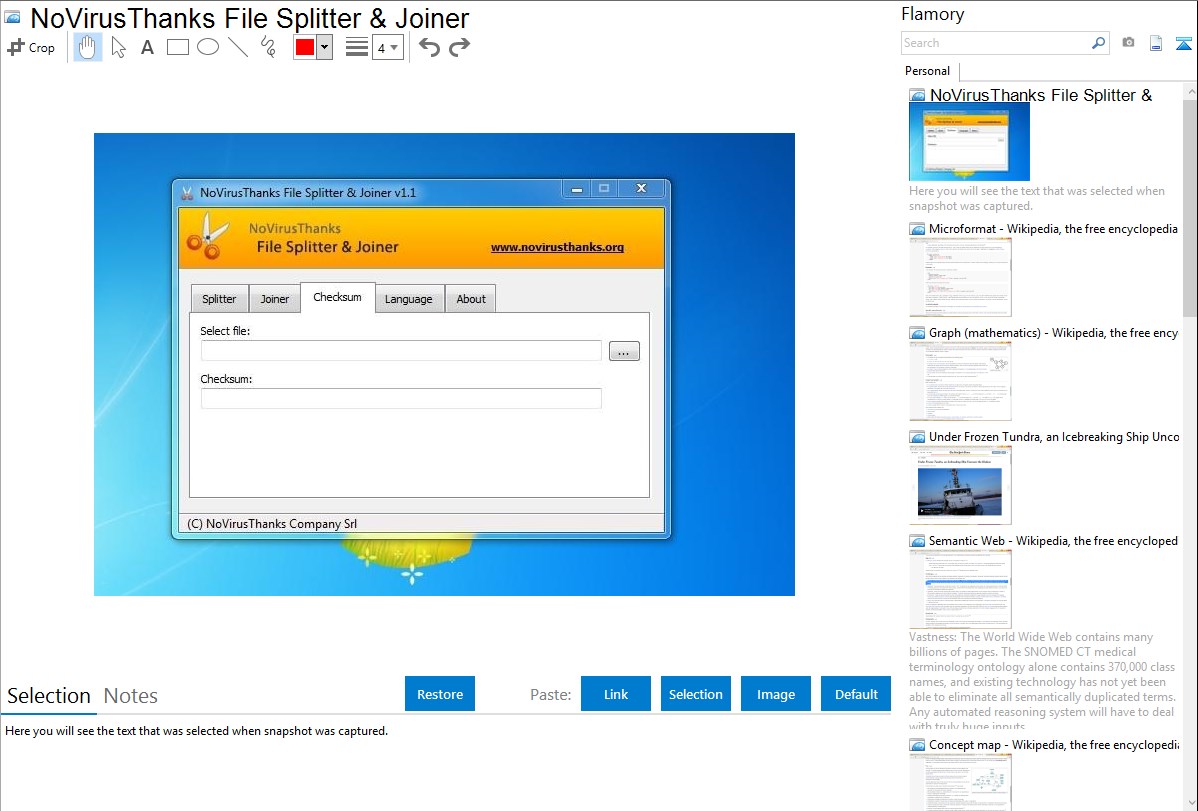The width and height of the screenshot is (1198, 811).
Task: Click the red color swatch
Action: pos(305,47)
